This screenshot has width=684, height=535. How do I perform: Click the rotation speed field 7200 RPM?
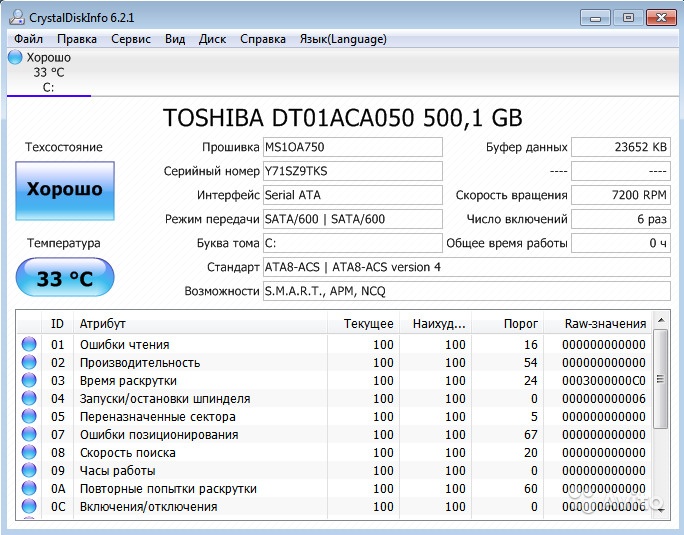[621, 195]
